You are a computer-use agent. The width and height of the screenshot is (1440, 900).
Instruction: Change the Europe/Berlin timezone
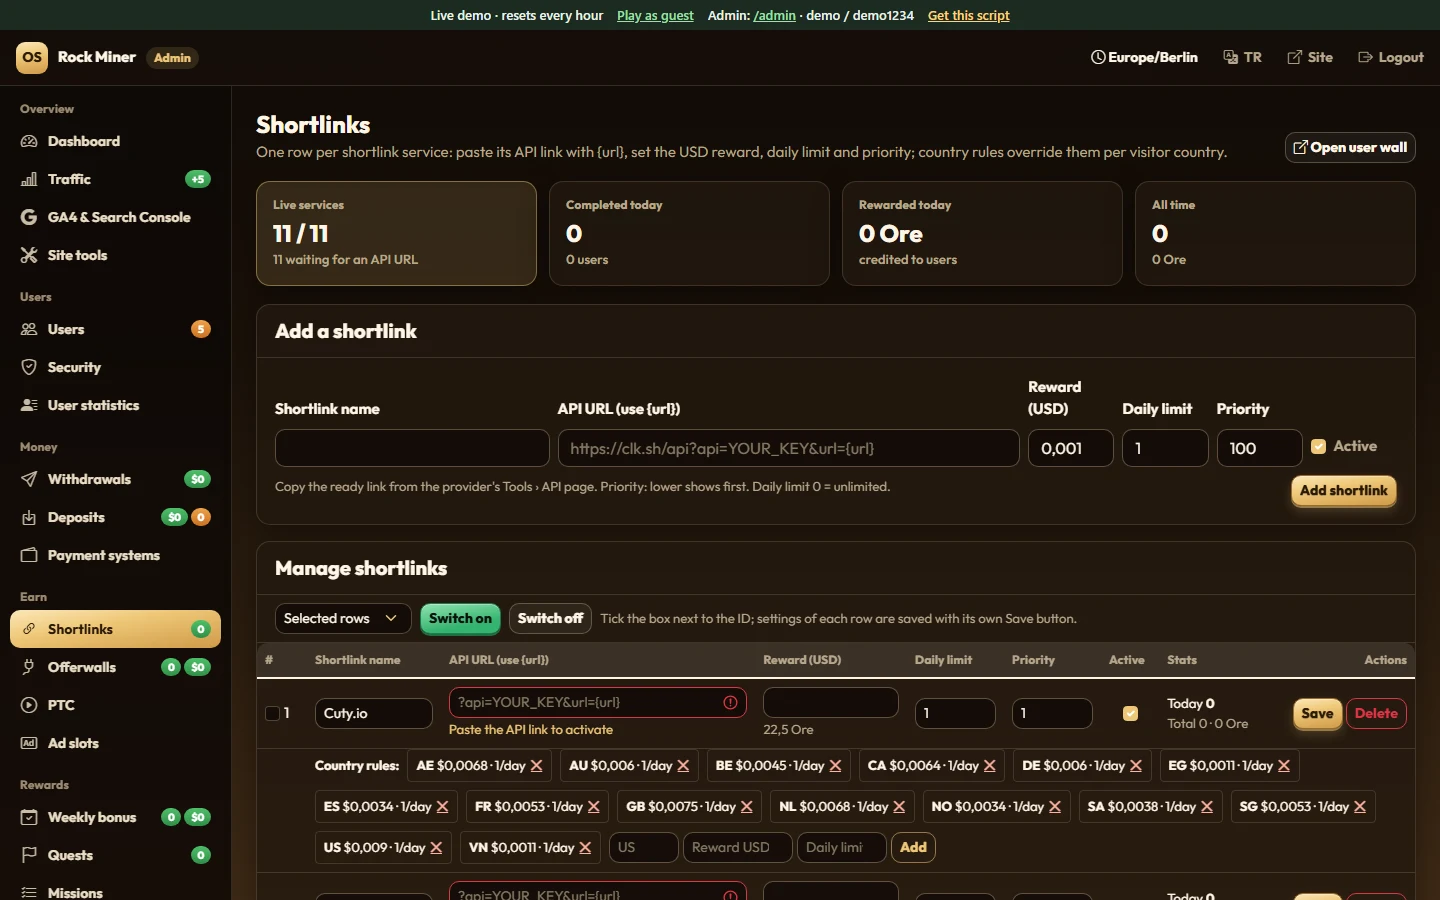click(1144, 57)
